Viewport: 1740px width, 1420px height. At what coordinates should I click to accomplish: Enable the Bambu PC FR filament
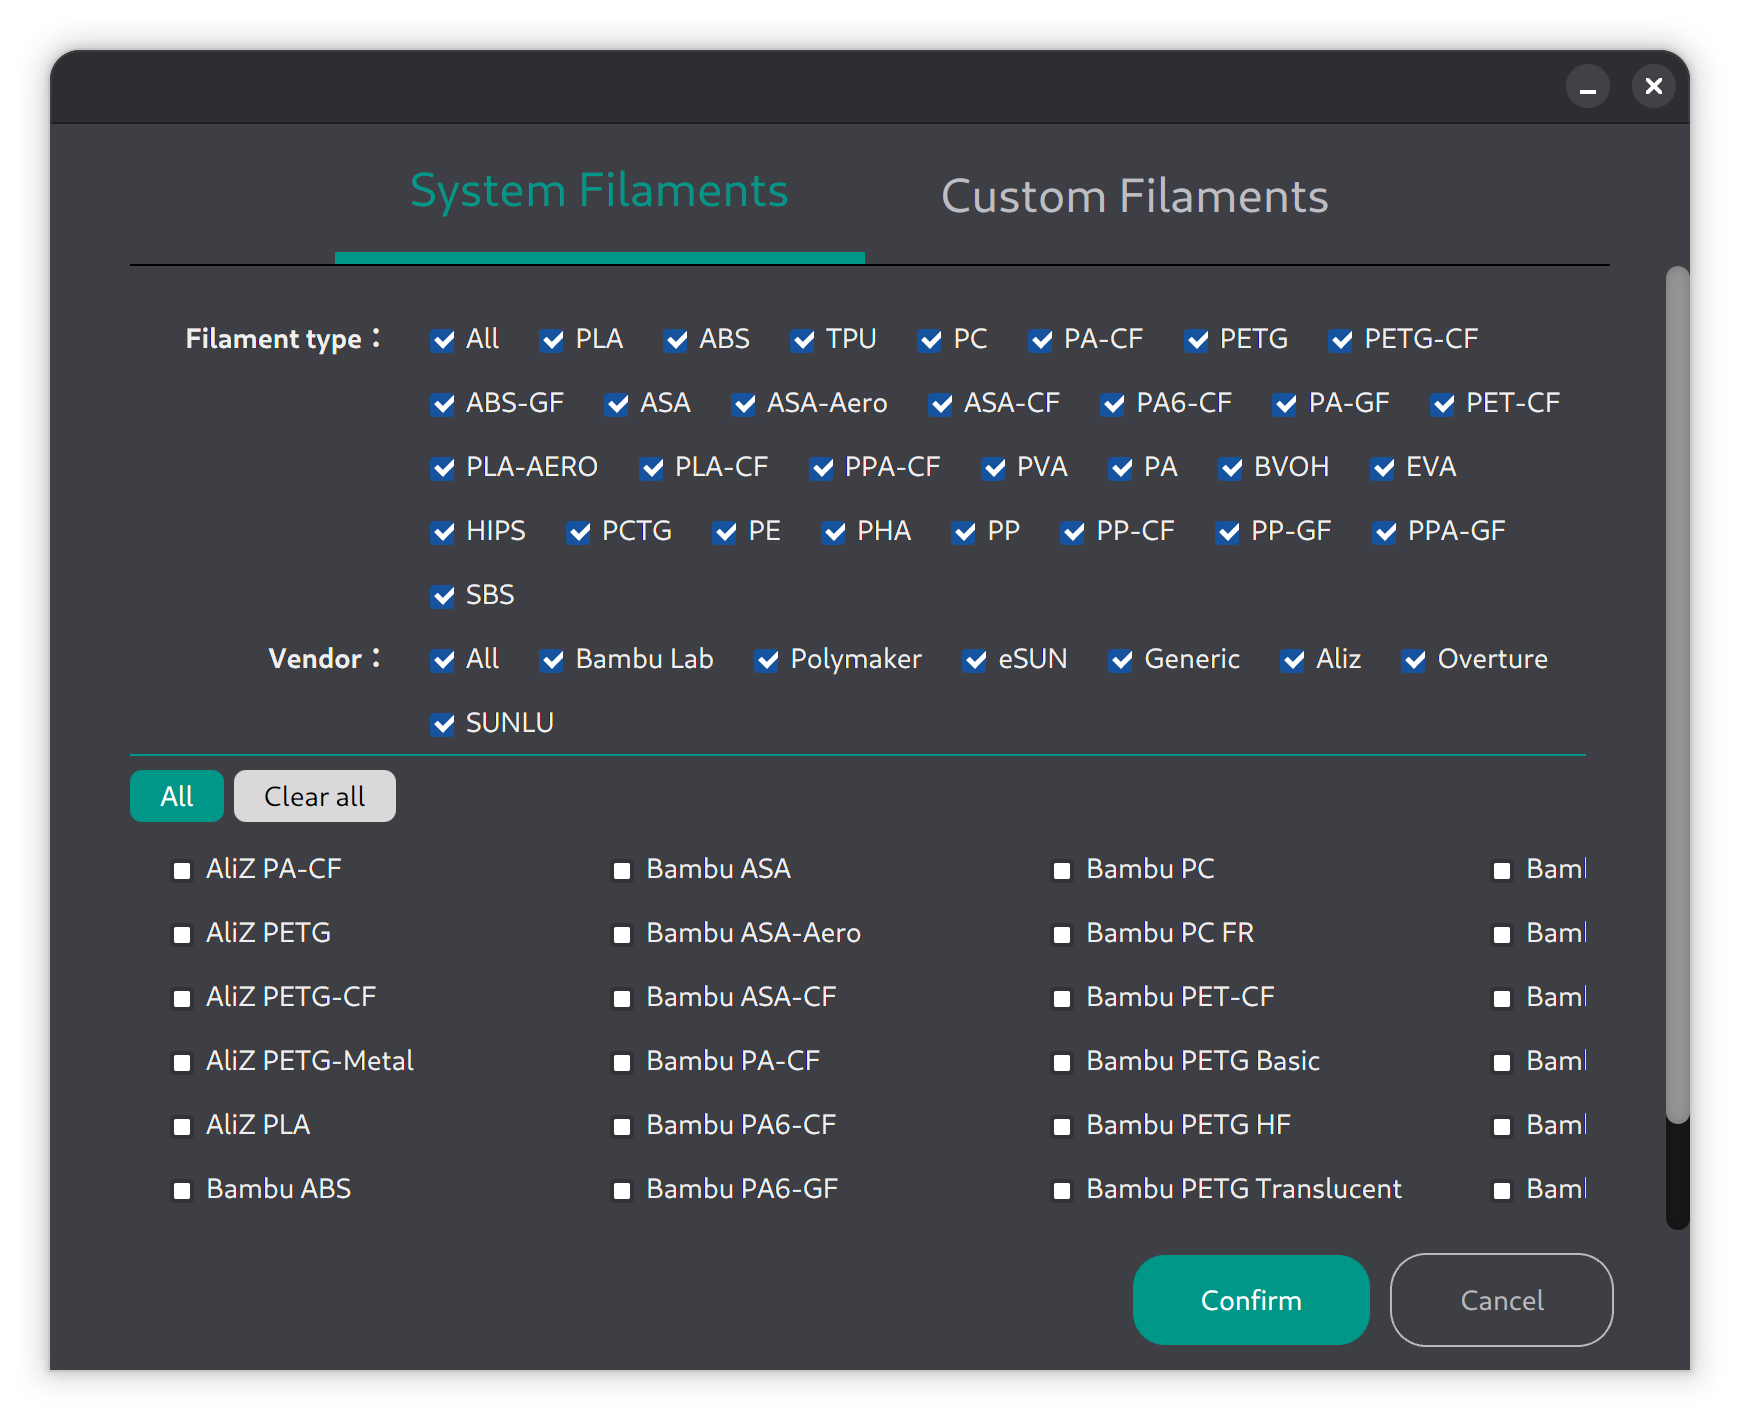pyautogui.click(x=1062, y=934)
